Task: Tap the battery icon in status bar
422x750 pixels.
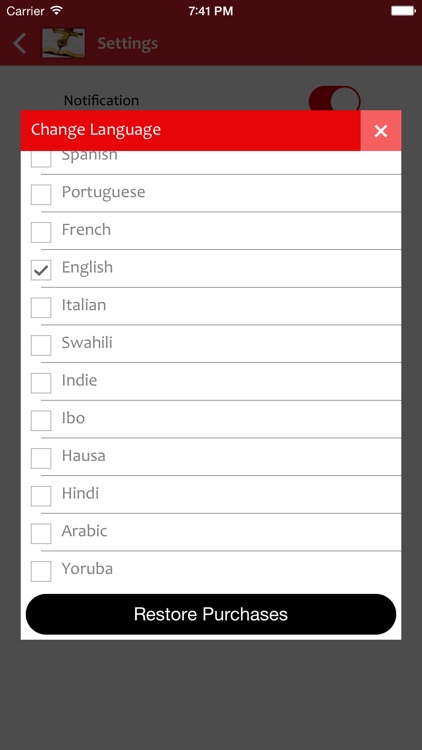Action: click(x=403, y=11)
